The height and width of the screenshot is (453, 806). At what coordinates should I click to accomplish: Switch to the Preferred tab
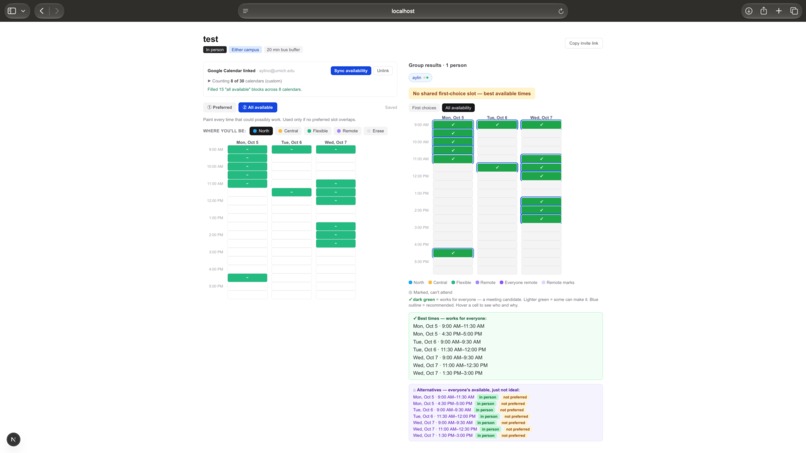point(219,107)
